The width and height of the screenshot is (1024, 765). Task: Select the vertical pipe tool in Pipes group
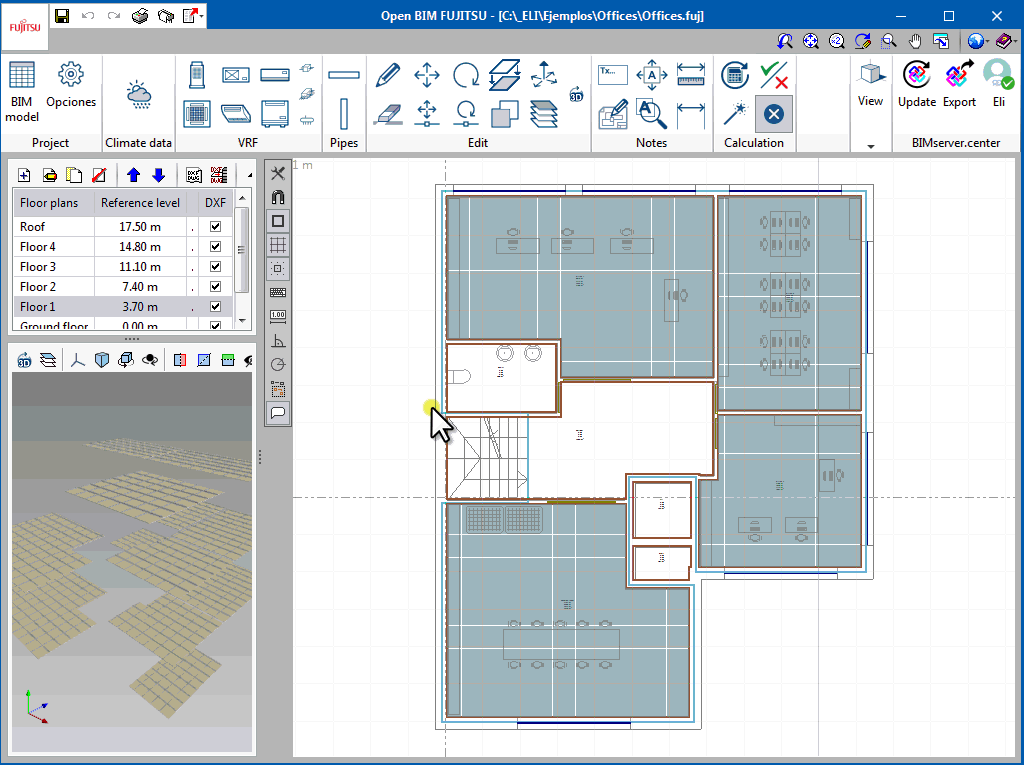coord(344,113)
